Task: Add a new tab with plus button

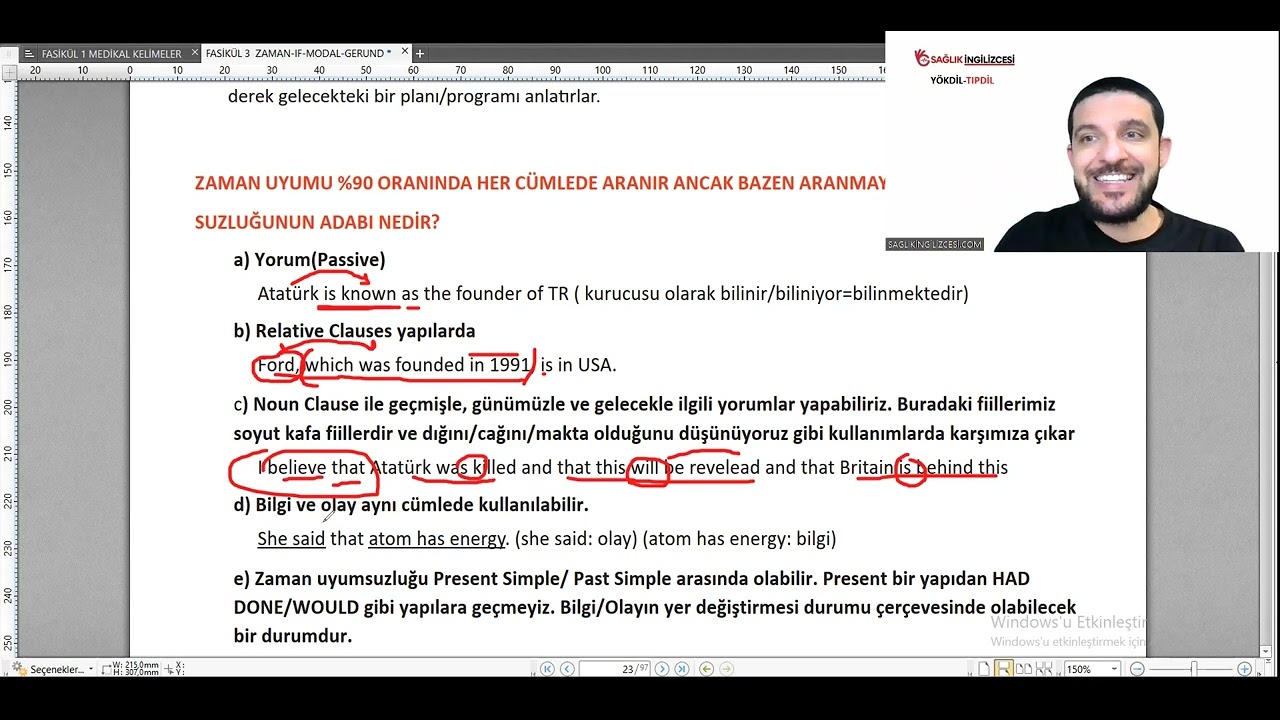Action: point(420,53)
